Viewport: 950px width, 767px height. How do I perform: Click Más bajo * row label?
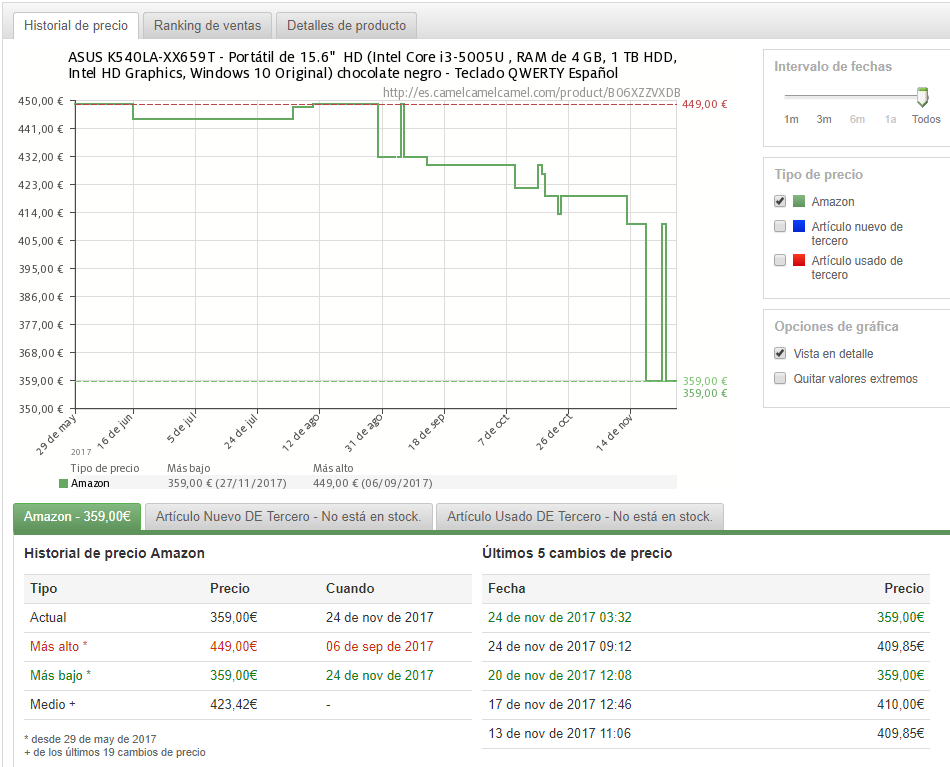click(x=61, y=676)
